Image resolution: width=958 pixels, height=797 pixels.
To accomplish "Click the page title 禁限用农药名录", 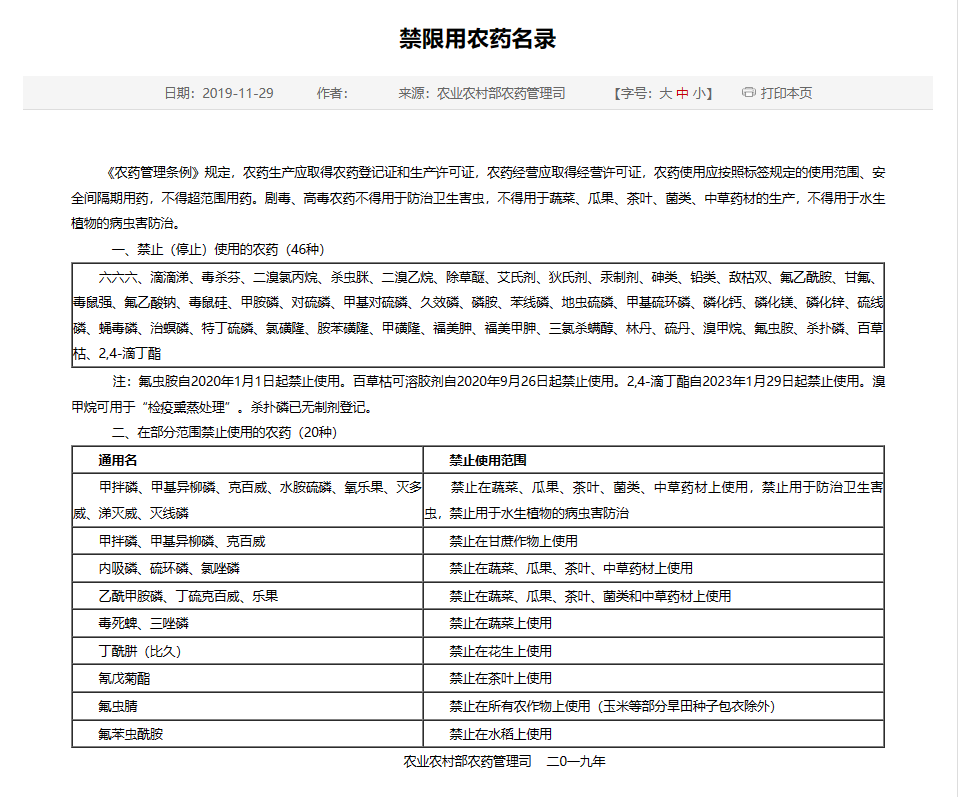I will (477, 39).
